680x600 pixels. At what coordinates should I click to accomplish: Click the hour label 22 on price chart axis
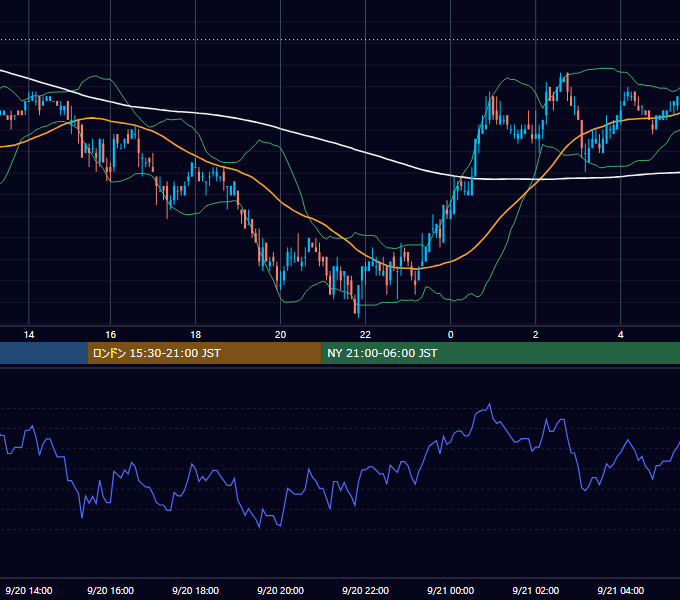pyautogui.click(x=366, y=335)
